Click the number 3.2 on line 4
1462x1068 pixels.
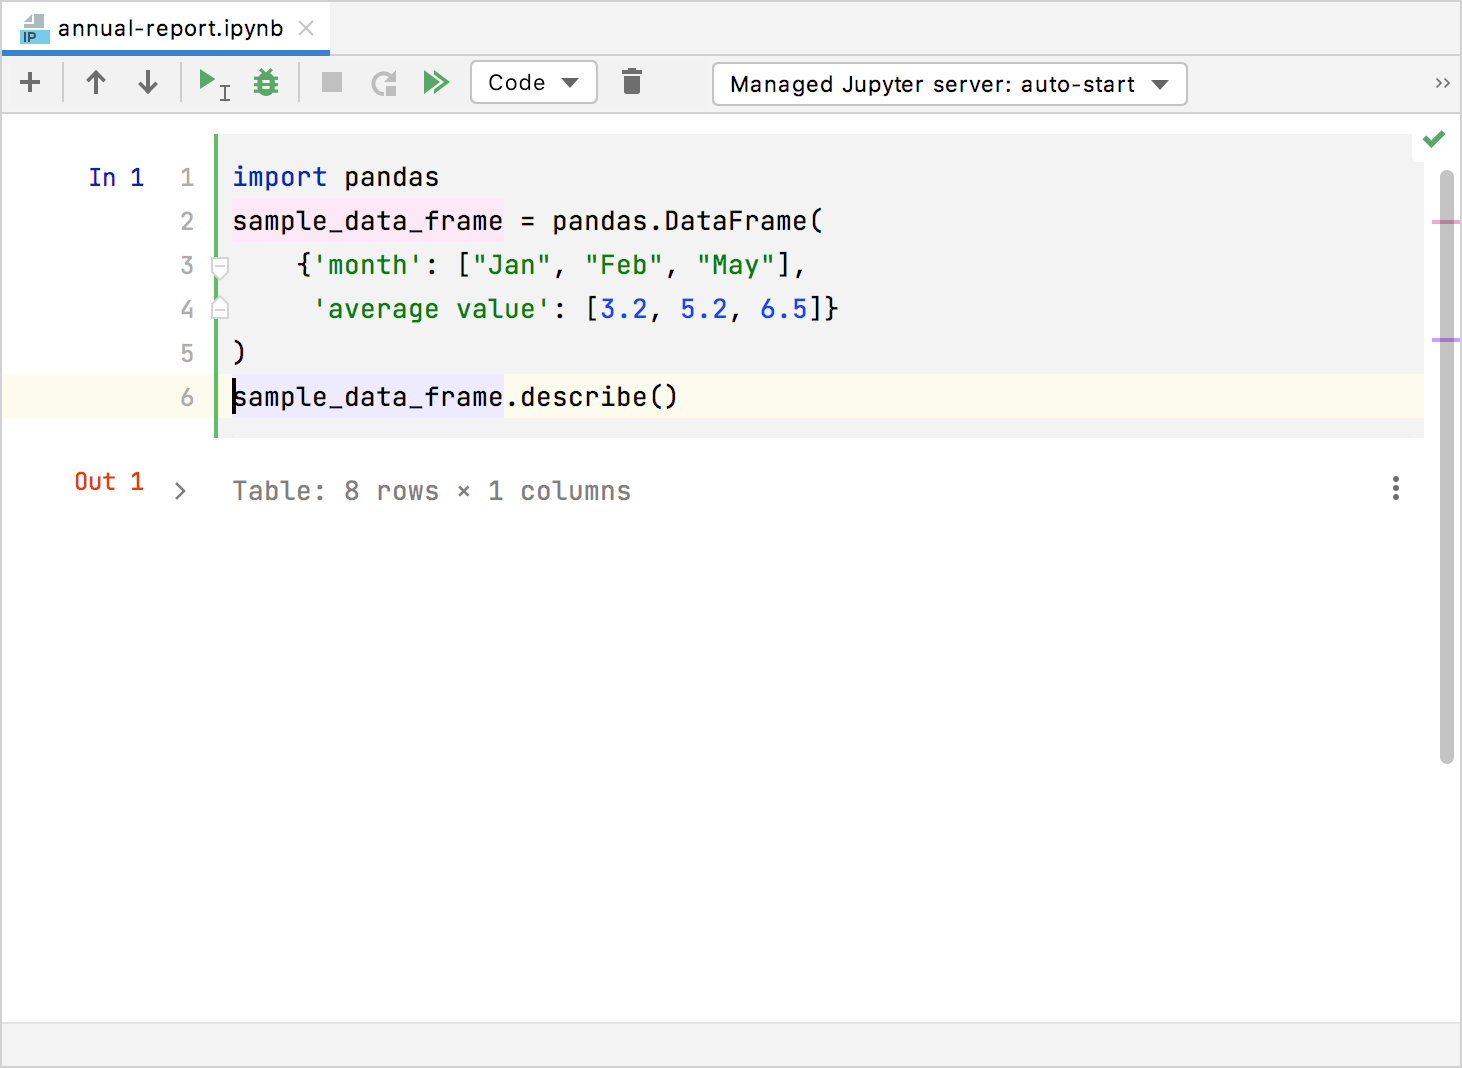click(624, 309)
